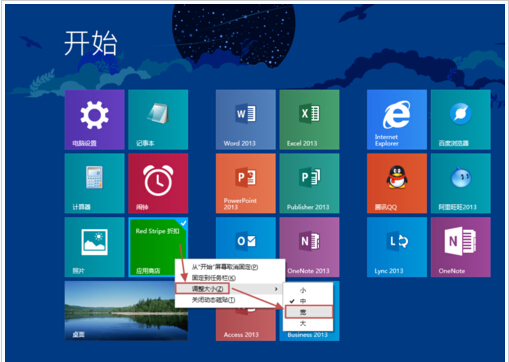The width and height of the screenshot is (509, 362).
Task: Open the 阿里旺旺2013 tile
Action: 461,183
